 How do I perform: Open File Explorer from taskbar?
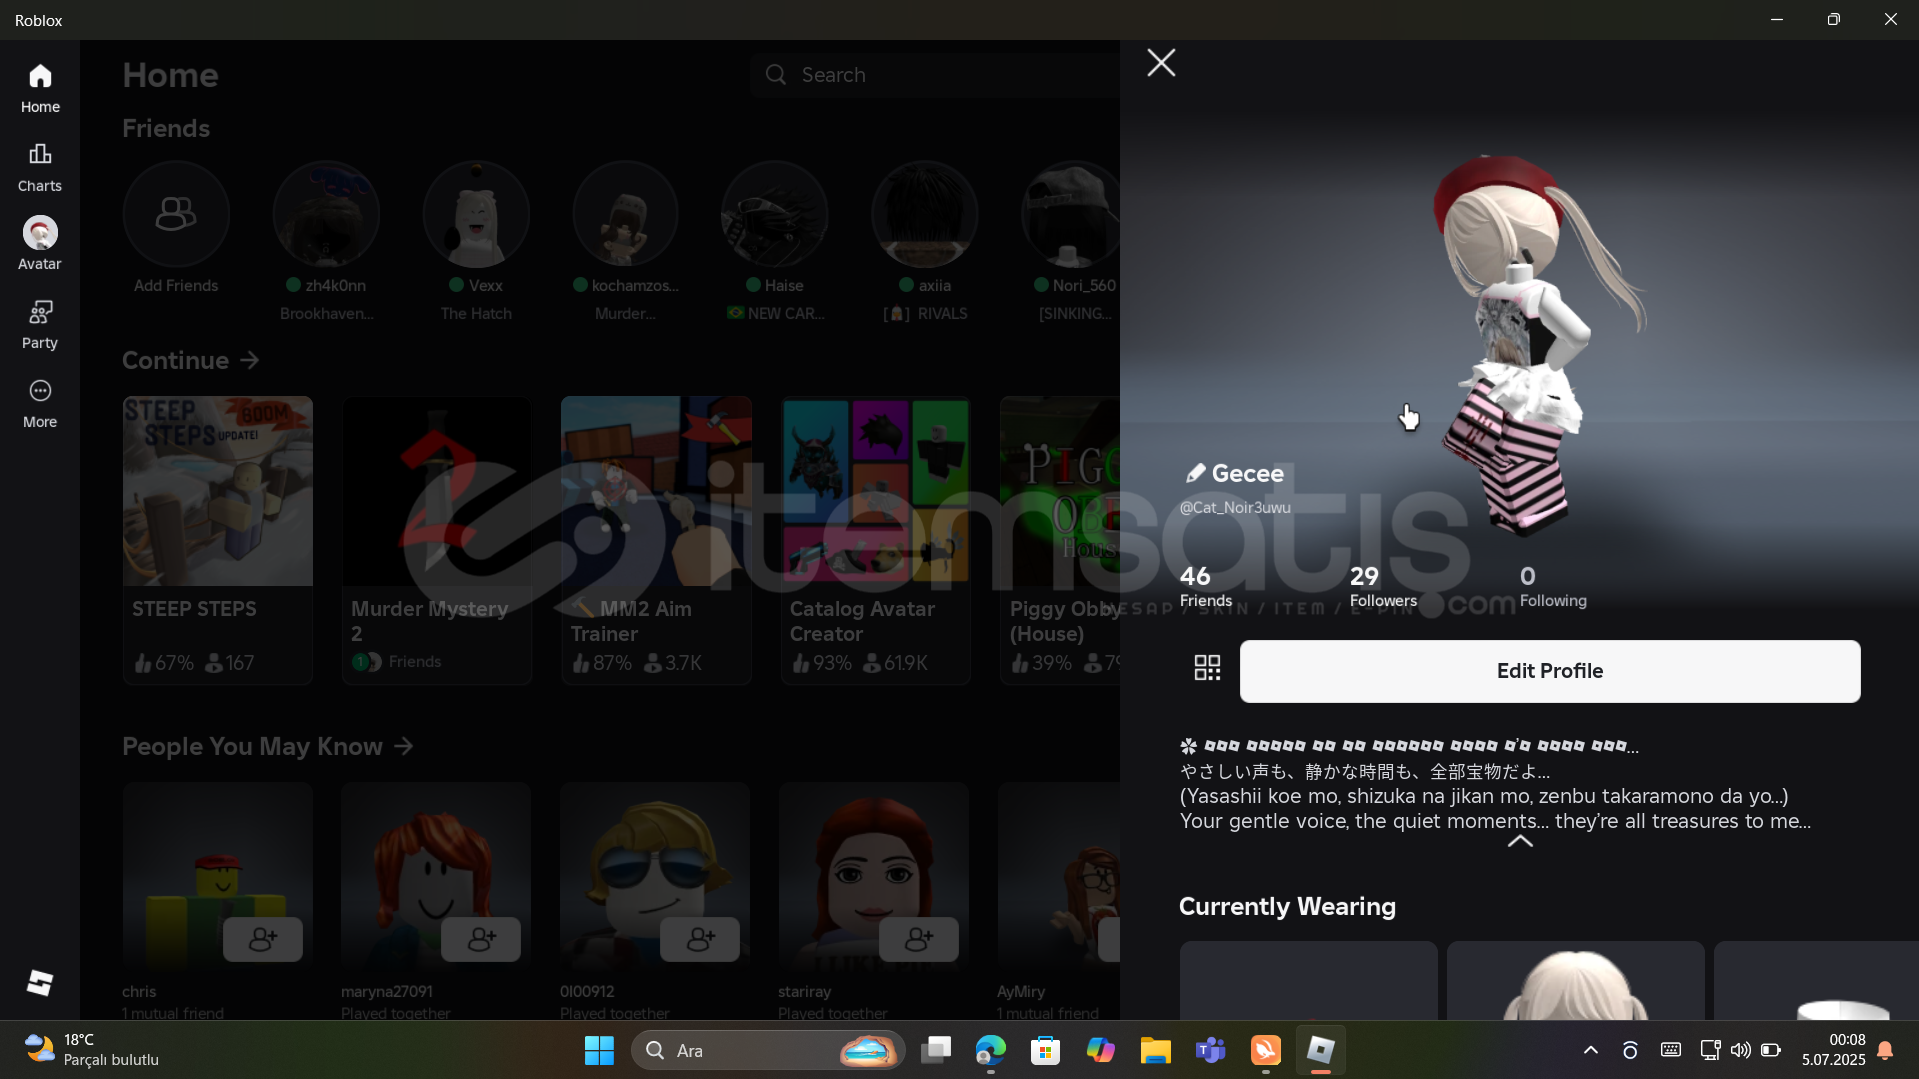pos(1156,1050)
